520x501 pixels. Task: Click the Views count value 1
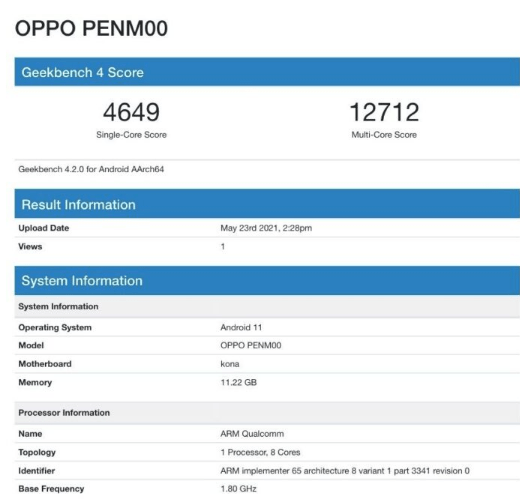point(222,247)
